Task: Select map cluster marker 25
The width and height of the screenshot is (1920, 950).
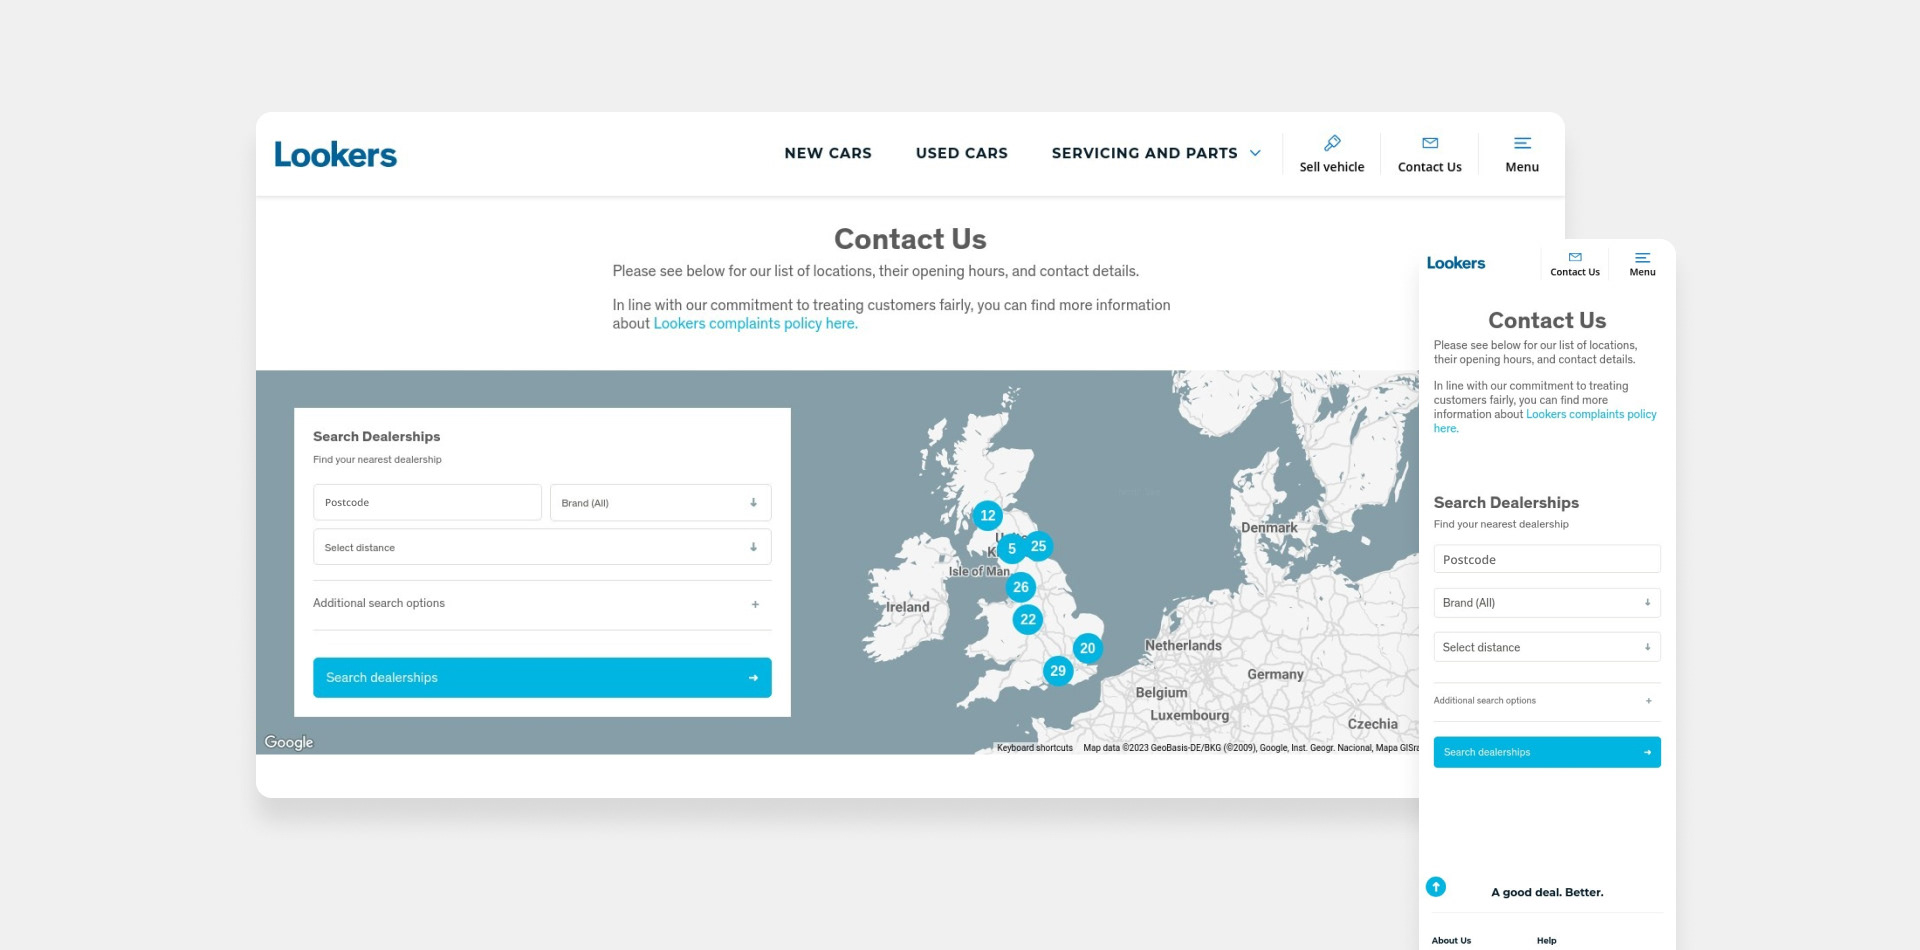Action: click(1038, 546)
